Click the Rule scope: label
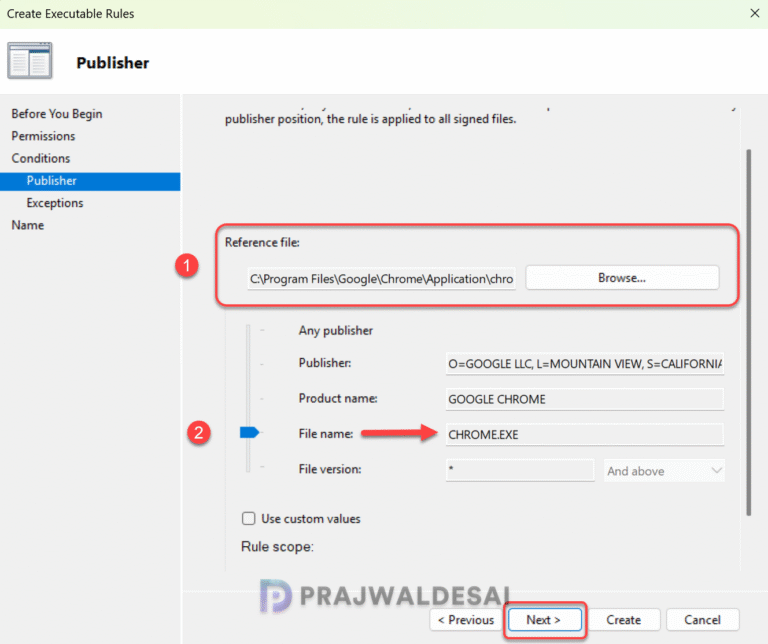Image resolution: width=768 pixels, height=644 pixels. point(277,547)
